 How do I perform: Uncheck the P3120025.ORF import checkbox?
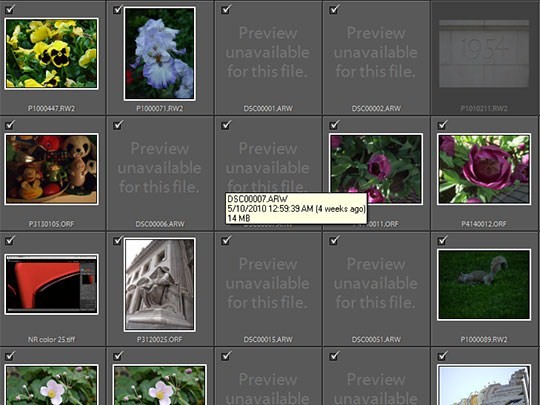(x=118, y=240)
